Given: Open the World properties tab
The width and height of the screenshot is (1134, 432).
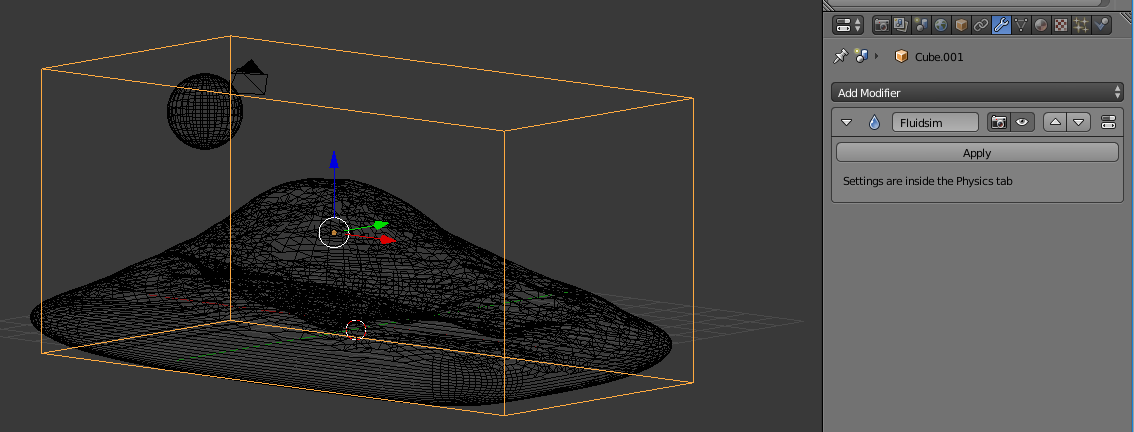Looking at the screenshot, I should point(941,24).
